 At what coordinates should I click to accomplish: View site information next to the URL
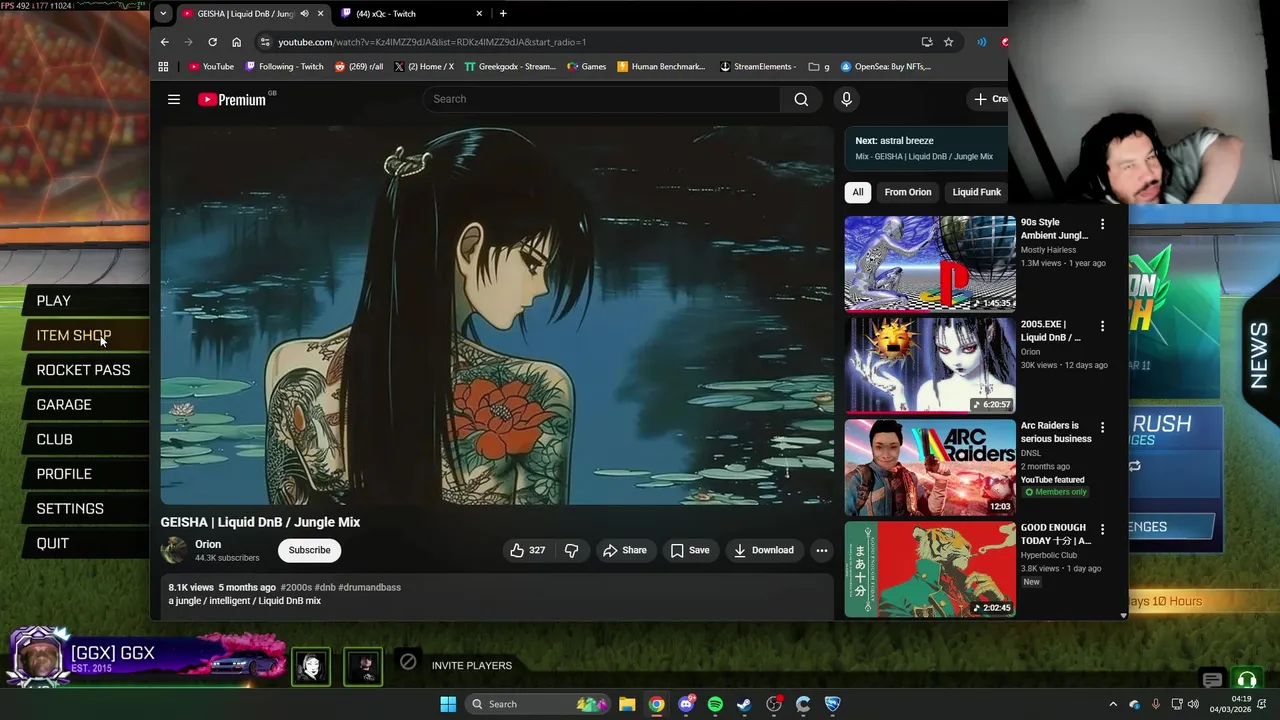point(264,42)
